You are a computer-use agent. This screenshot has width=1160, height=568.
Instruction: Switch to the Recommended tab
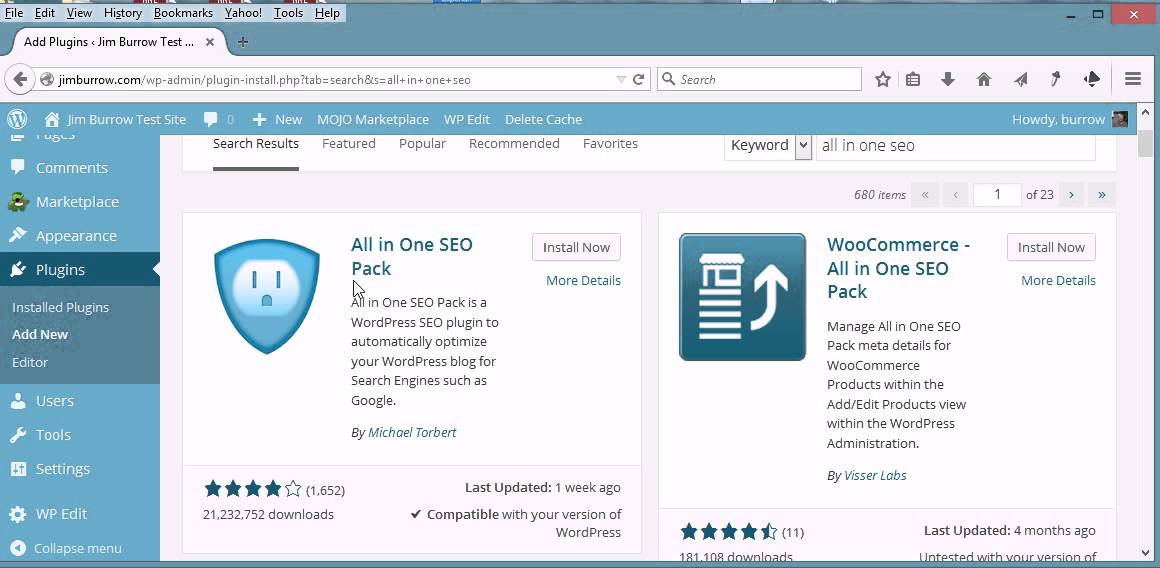pos(514,144)
